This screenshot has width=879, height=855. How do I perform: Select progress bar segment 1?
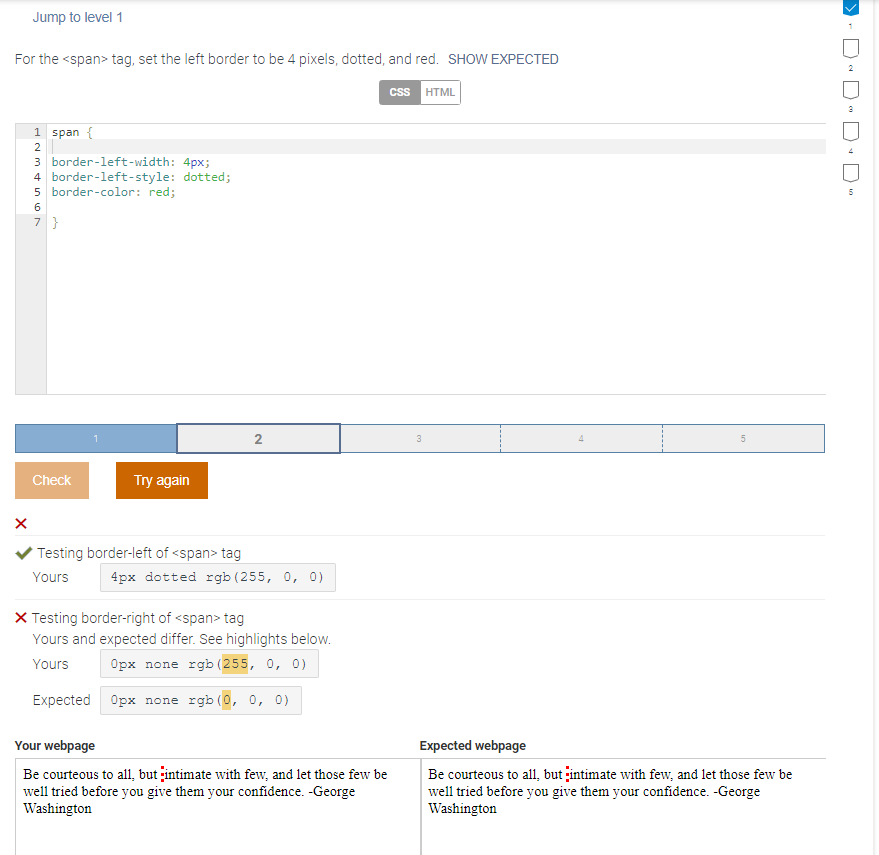tap(96, 438)
